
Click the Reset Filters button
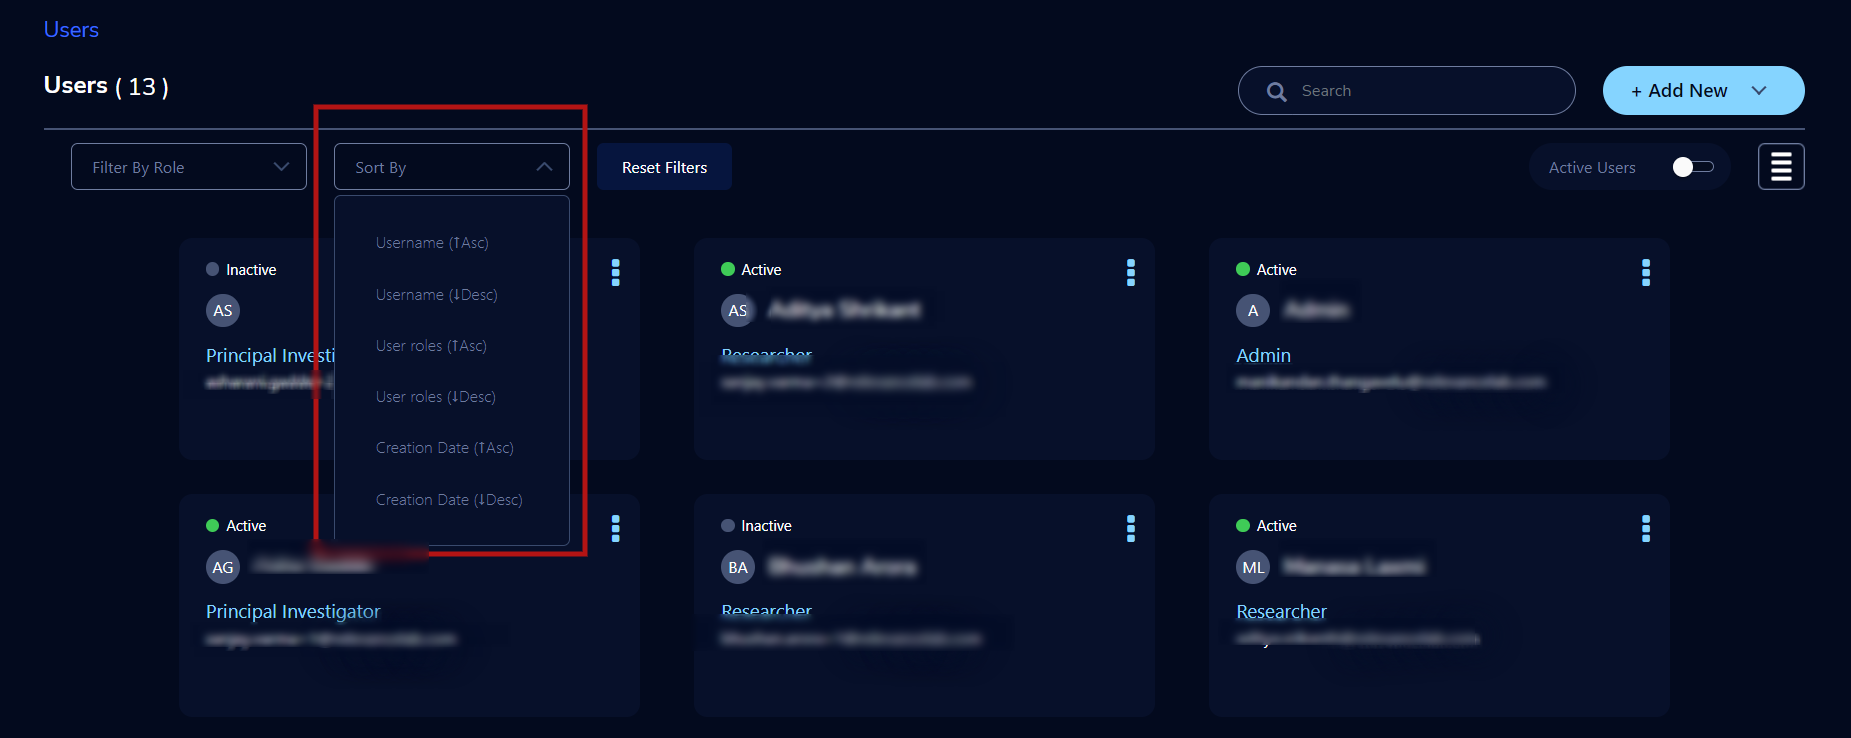pos(664,167)
